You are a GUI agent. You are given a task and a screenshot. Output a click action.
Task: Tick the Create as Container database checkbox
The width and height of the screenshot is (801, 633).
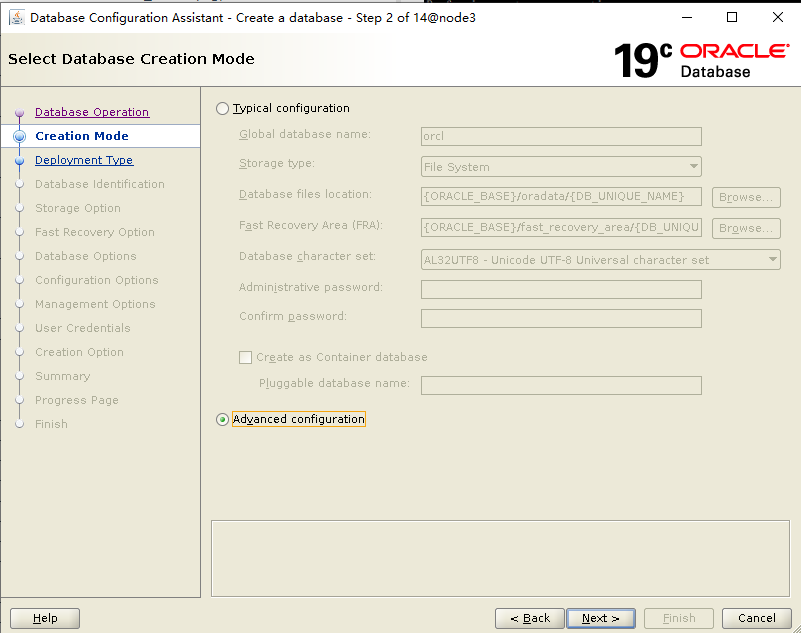(x=245, y=357)
